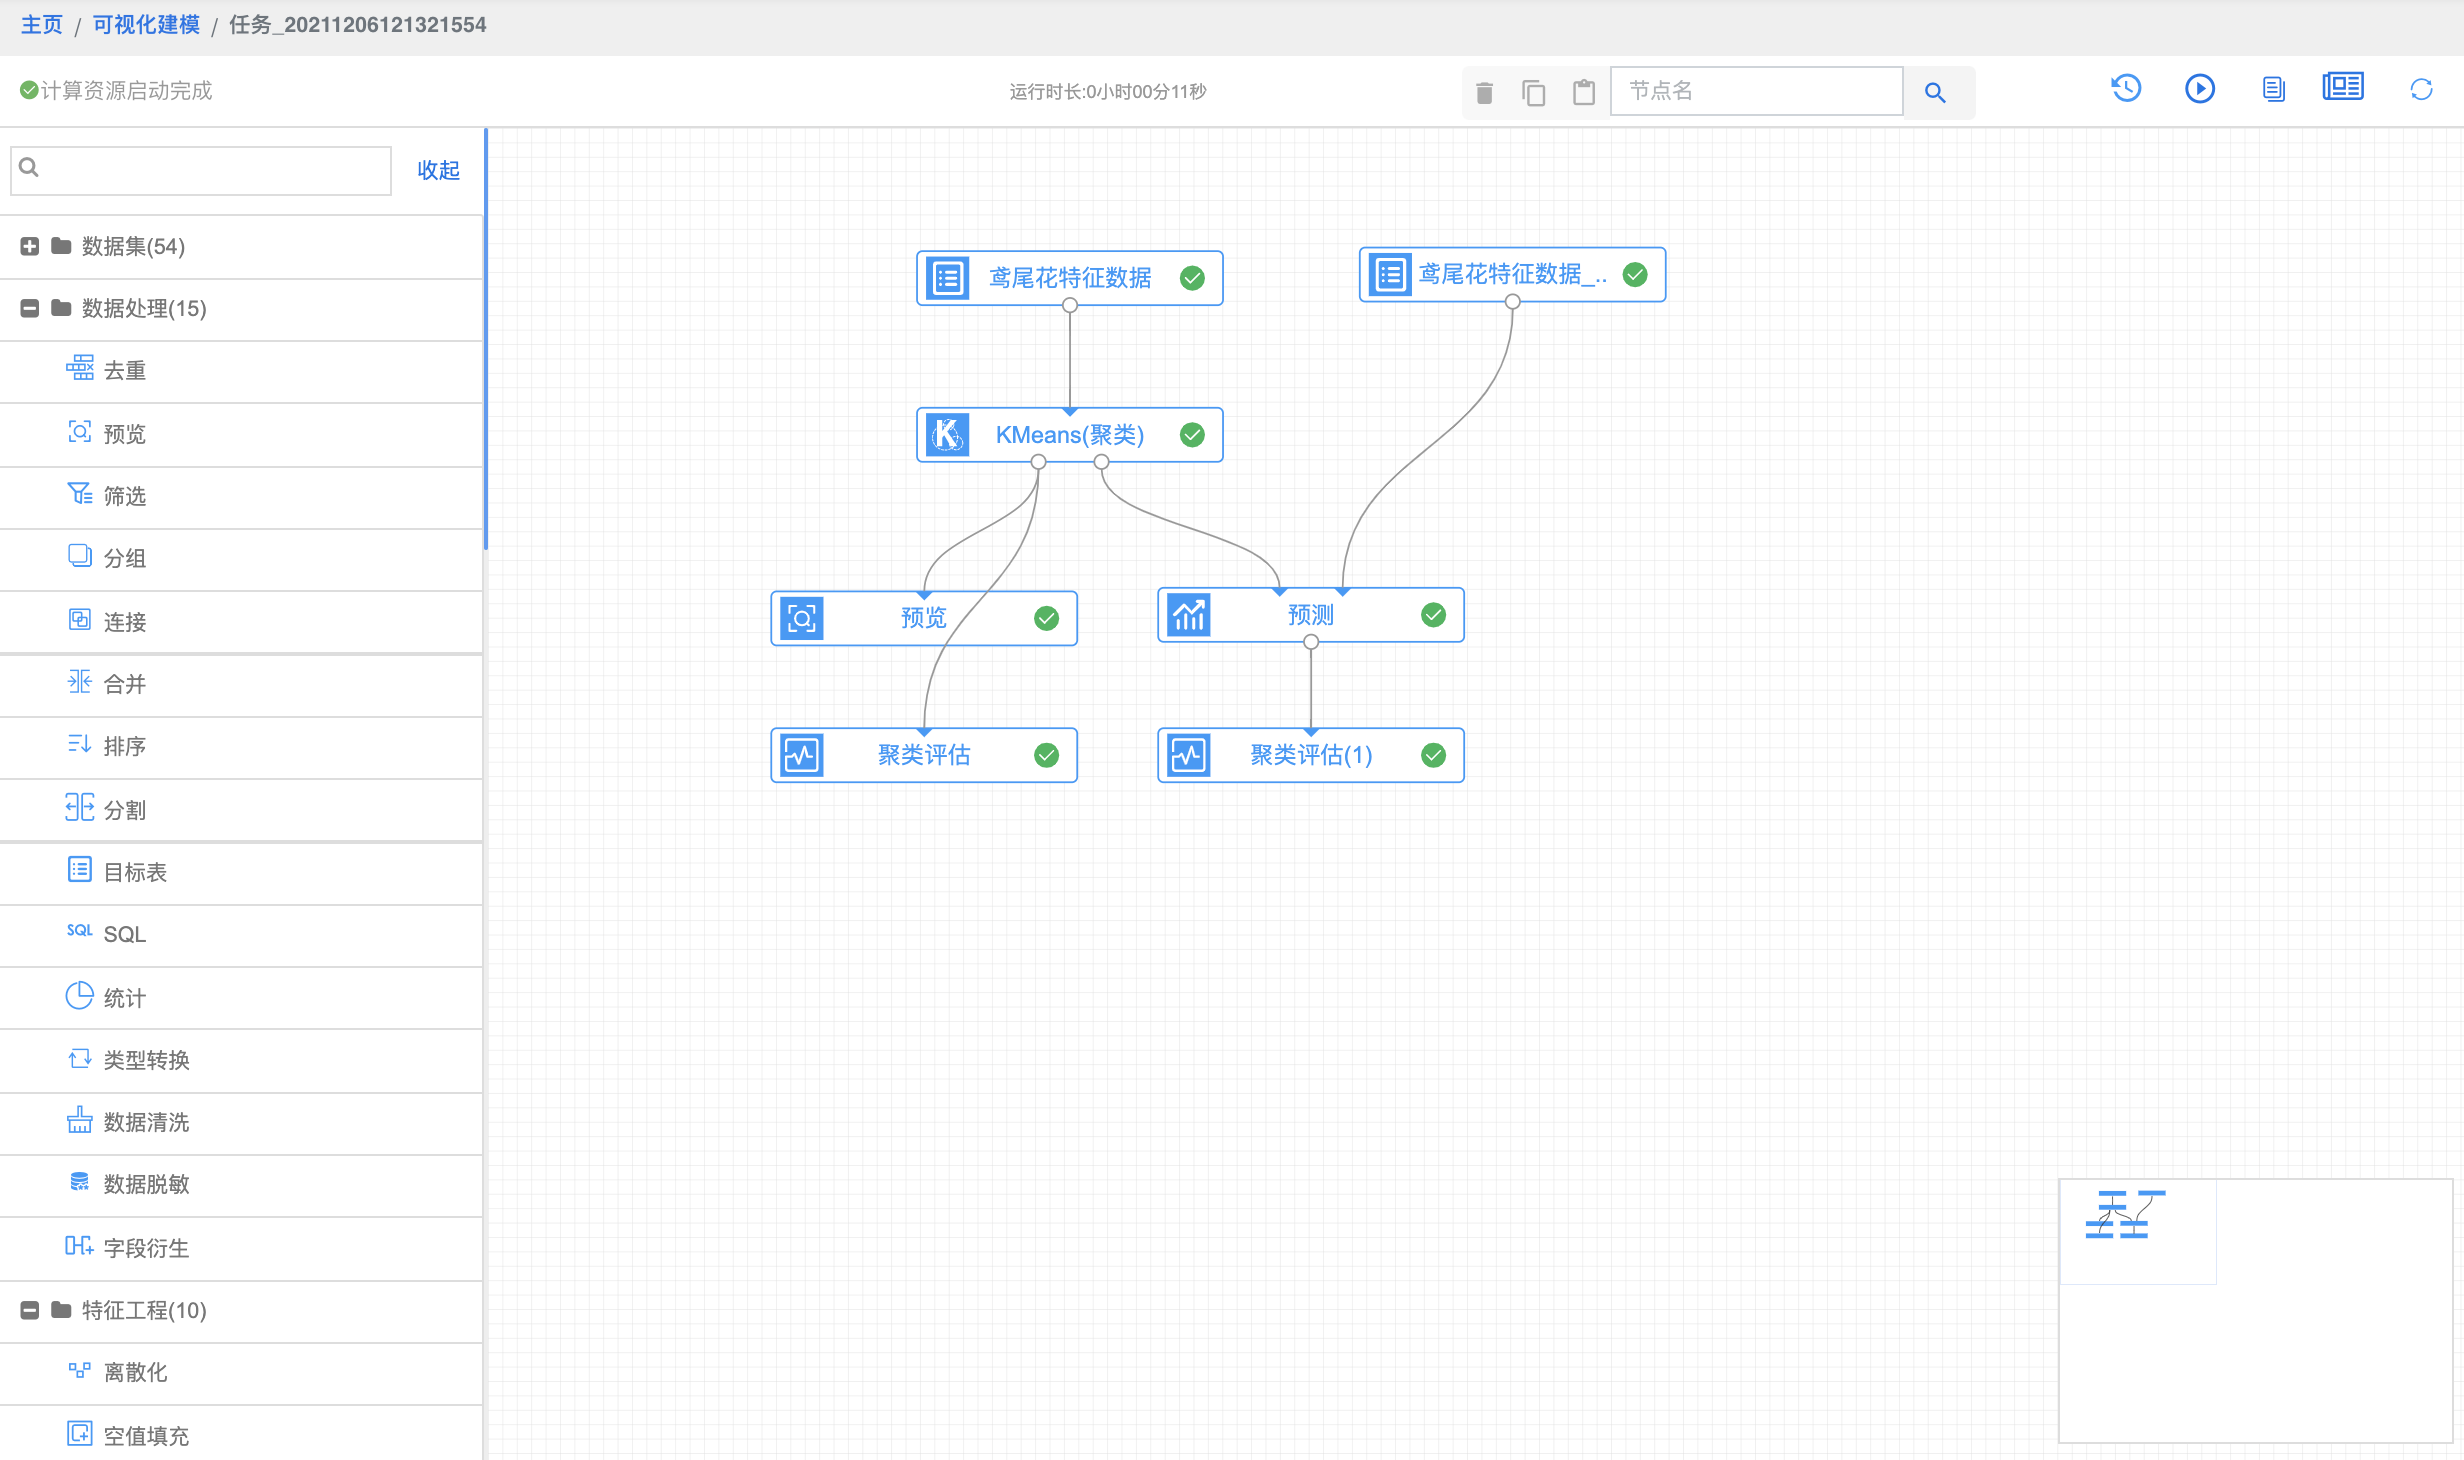Select the KMeans(聚类) node
The width and height of the screenshot is (2464, 1460).
coord(1069,435)
